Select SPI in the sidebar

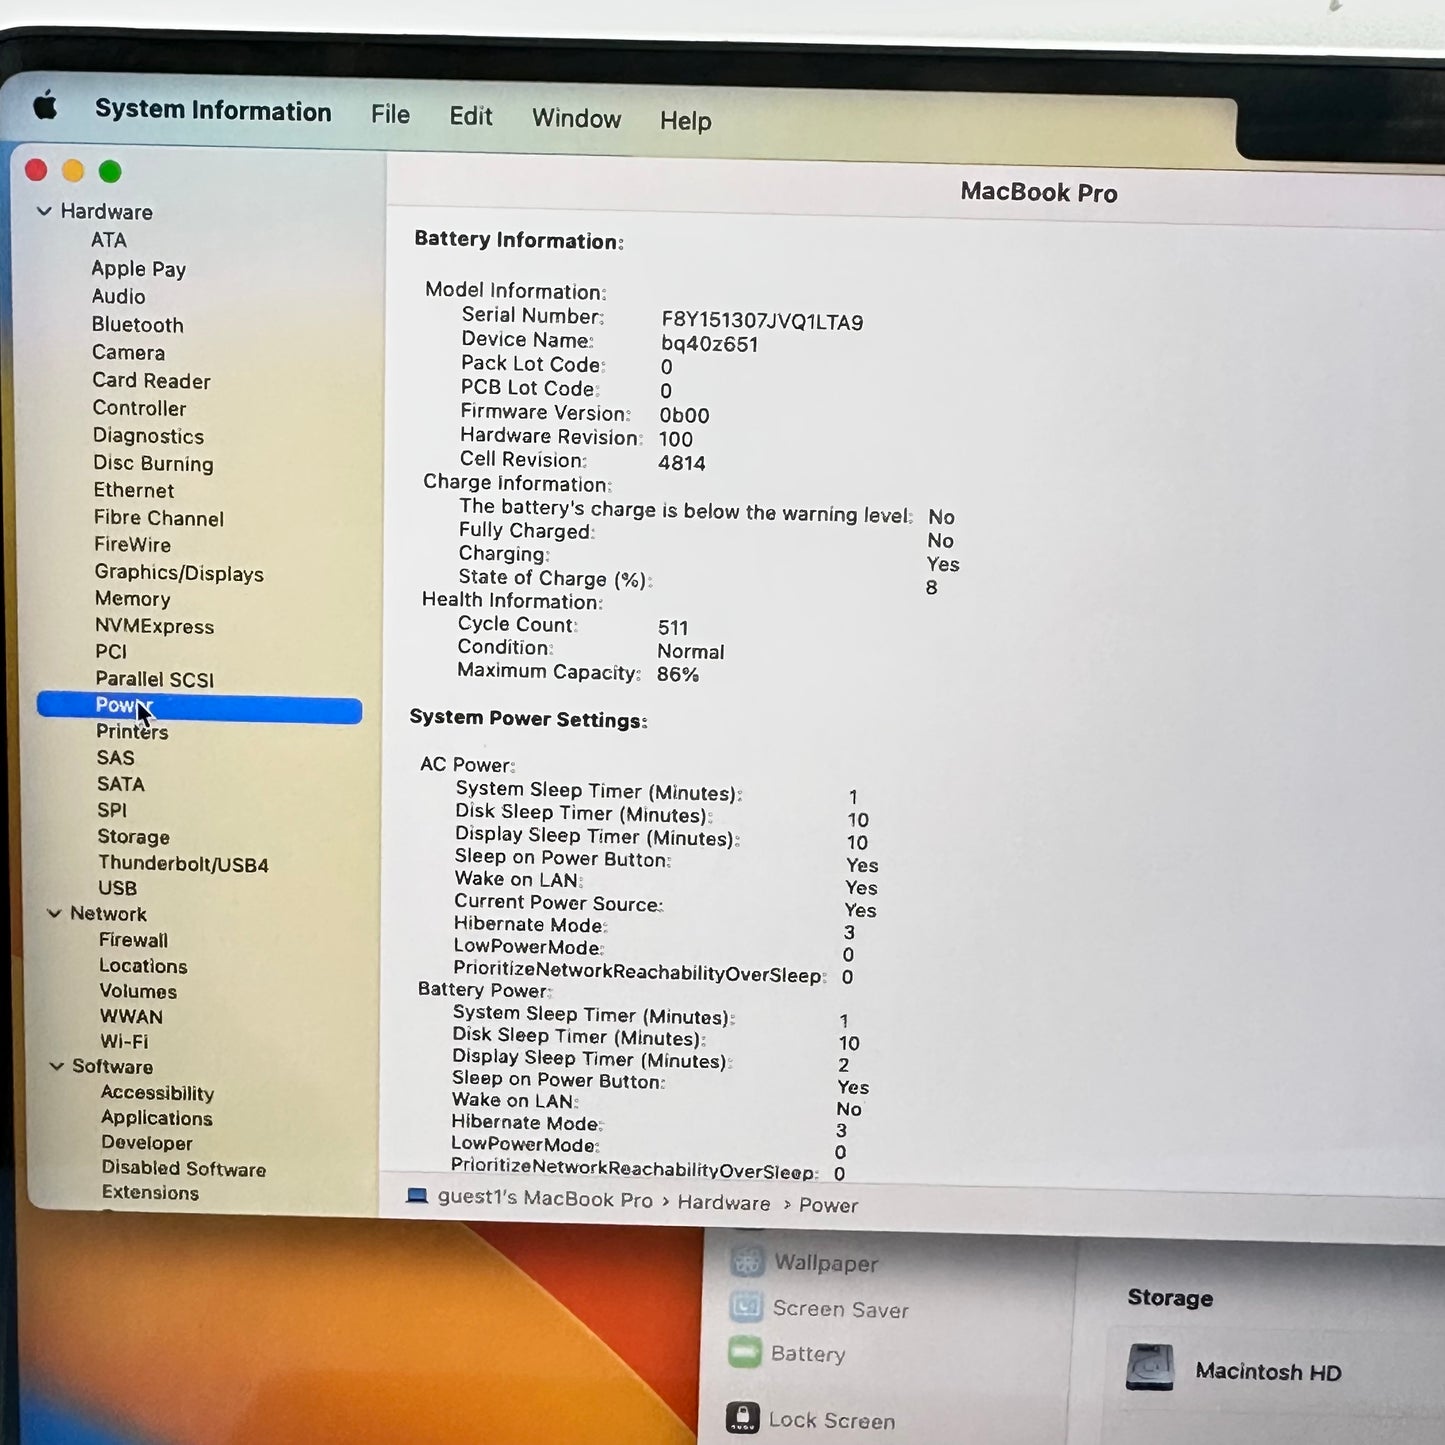point(112,810)
